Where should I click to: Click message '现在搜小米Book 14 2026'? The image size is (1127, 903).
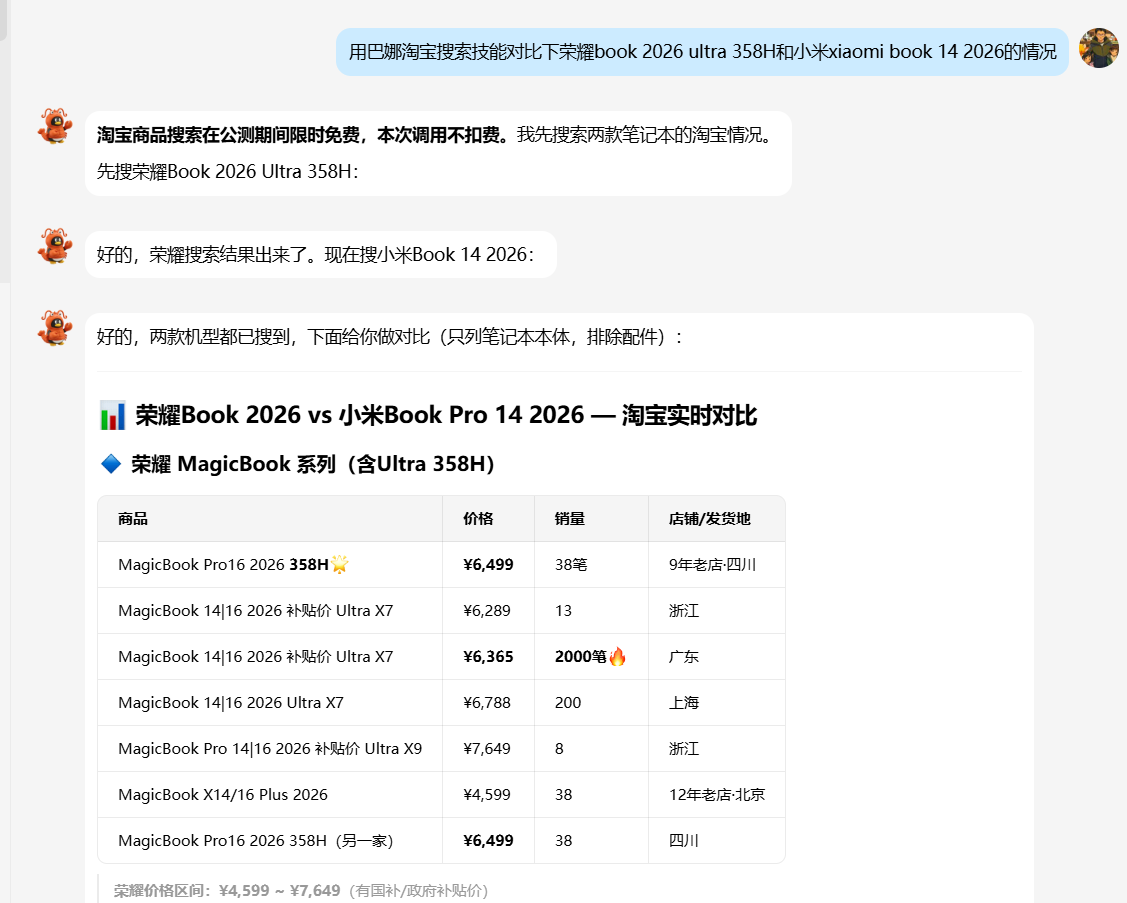tap(429, 255)
